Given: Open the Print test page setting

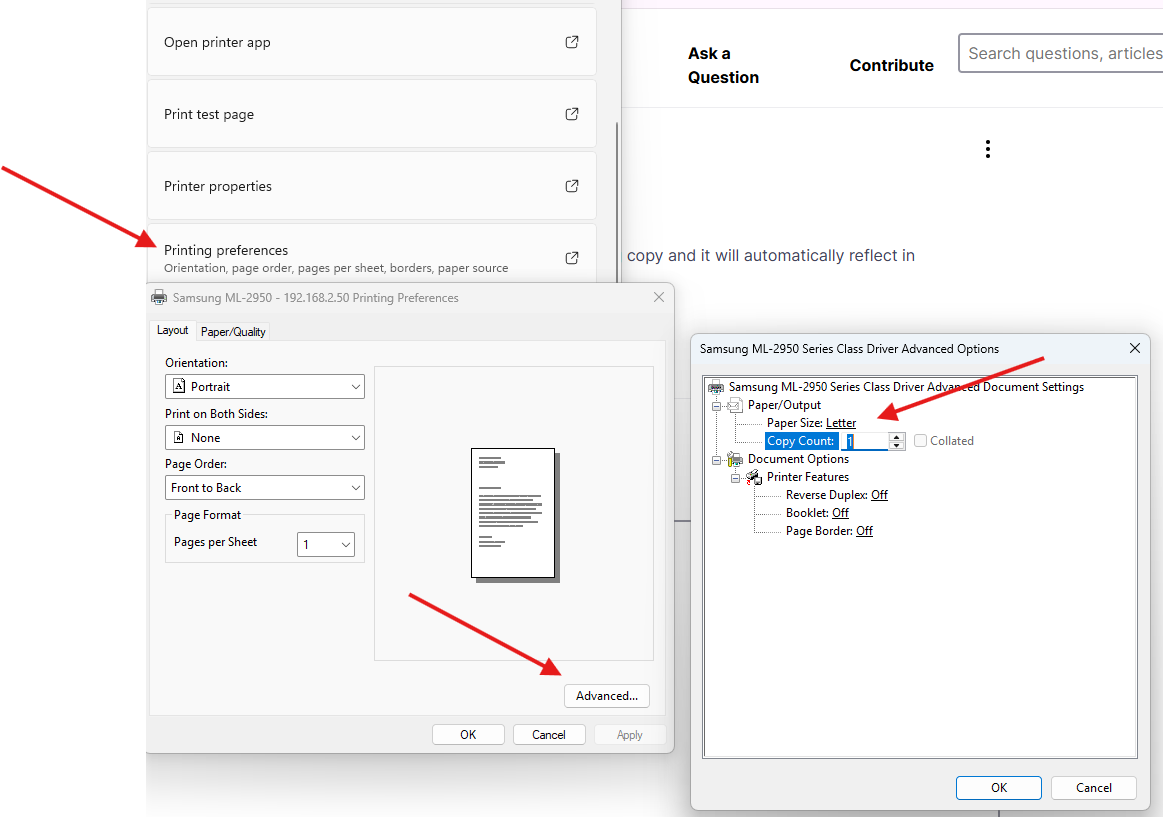Looking at the screenshot, I should pos(372,113).
